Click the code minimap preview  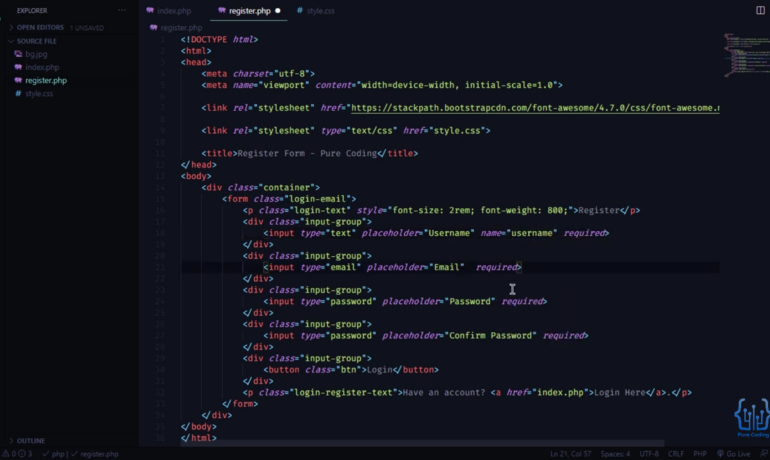(746, 55)
